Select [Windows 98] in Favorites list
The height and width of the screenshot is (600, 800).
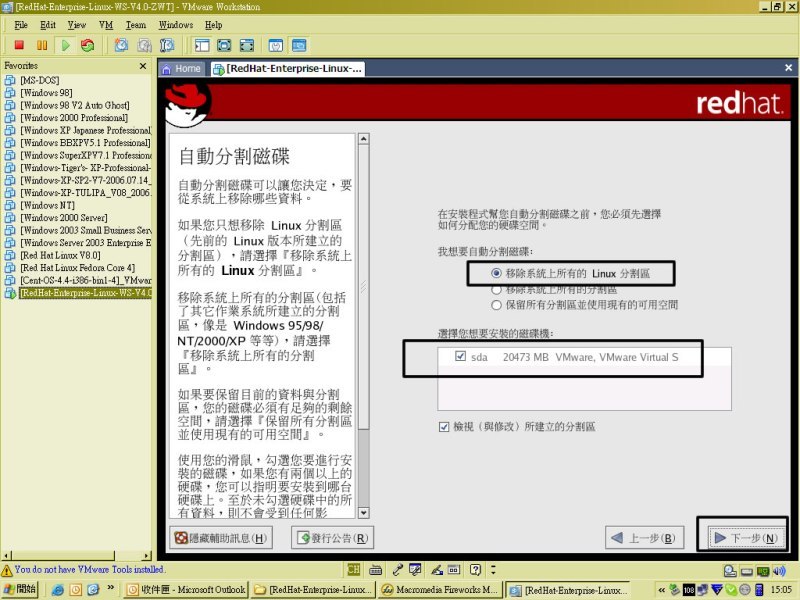(46, 93)
